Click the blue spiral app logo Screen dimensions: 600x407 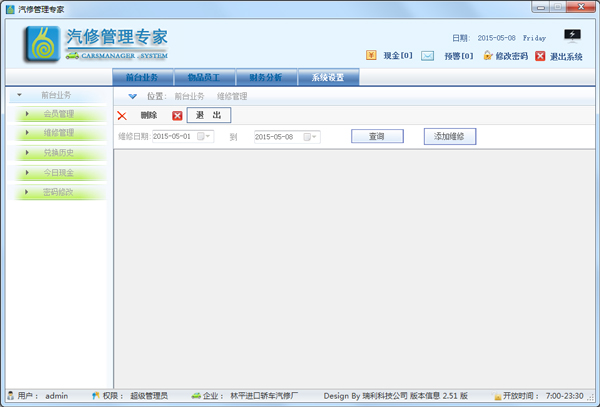tap(42, 44)
